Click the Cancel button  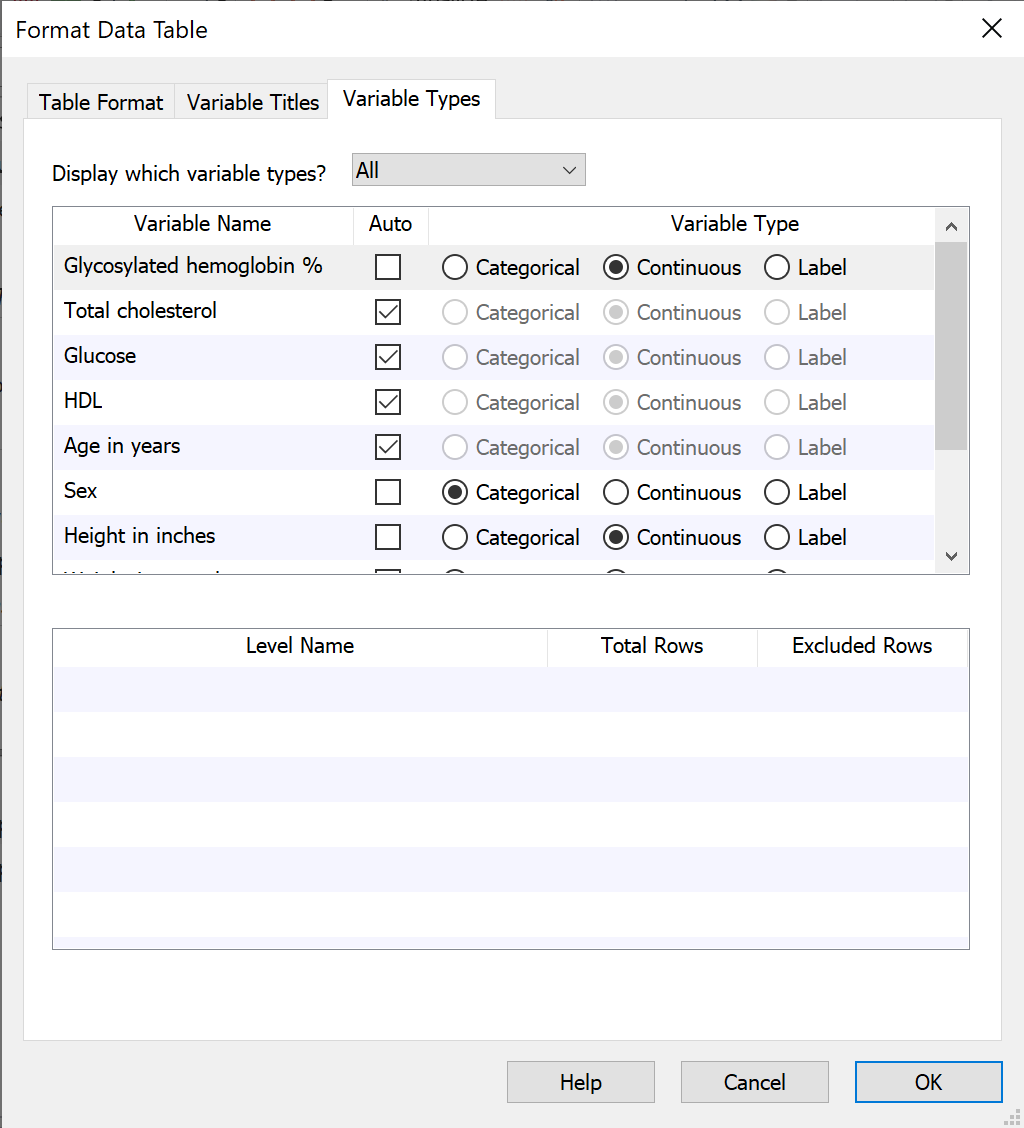coord(754,1082)
